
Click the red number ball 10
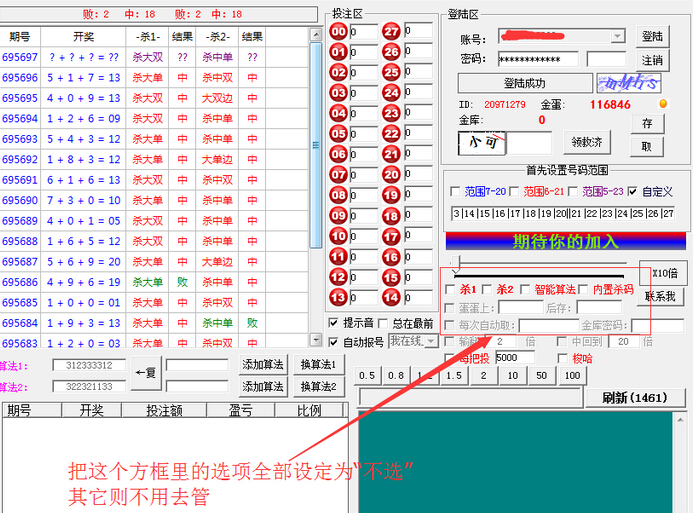(339, 236)
